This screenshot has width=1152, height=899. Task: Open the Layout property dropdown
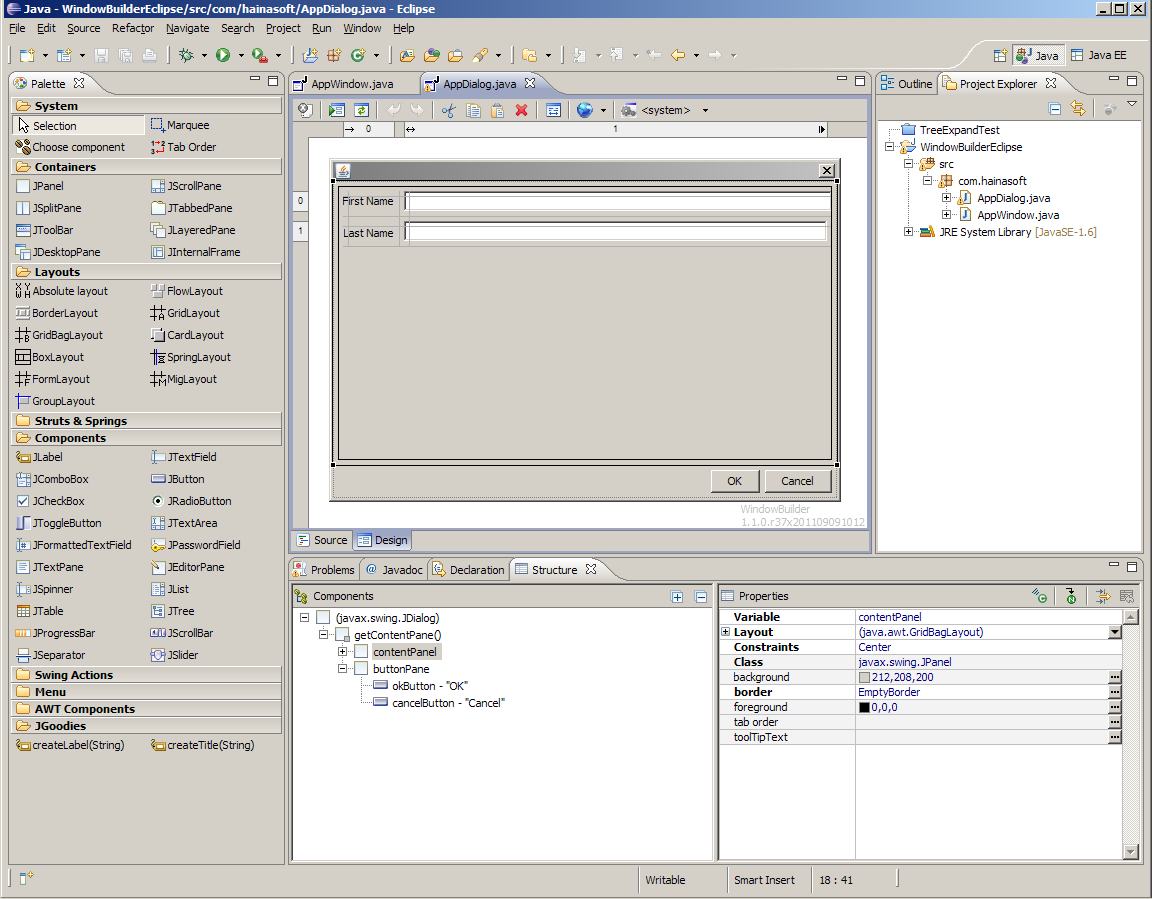pos(1114,632)
